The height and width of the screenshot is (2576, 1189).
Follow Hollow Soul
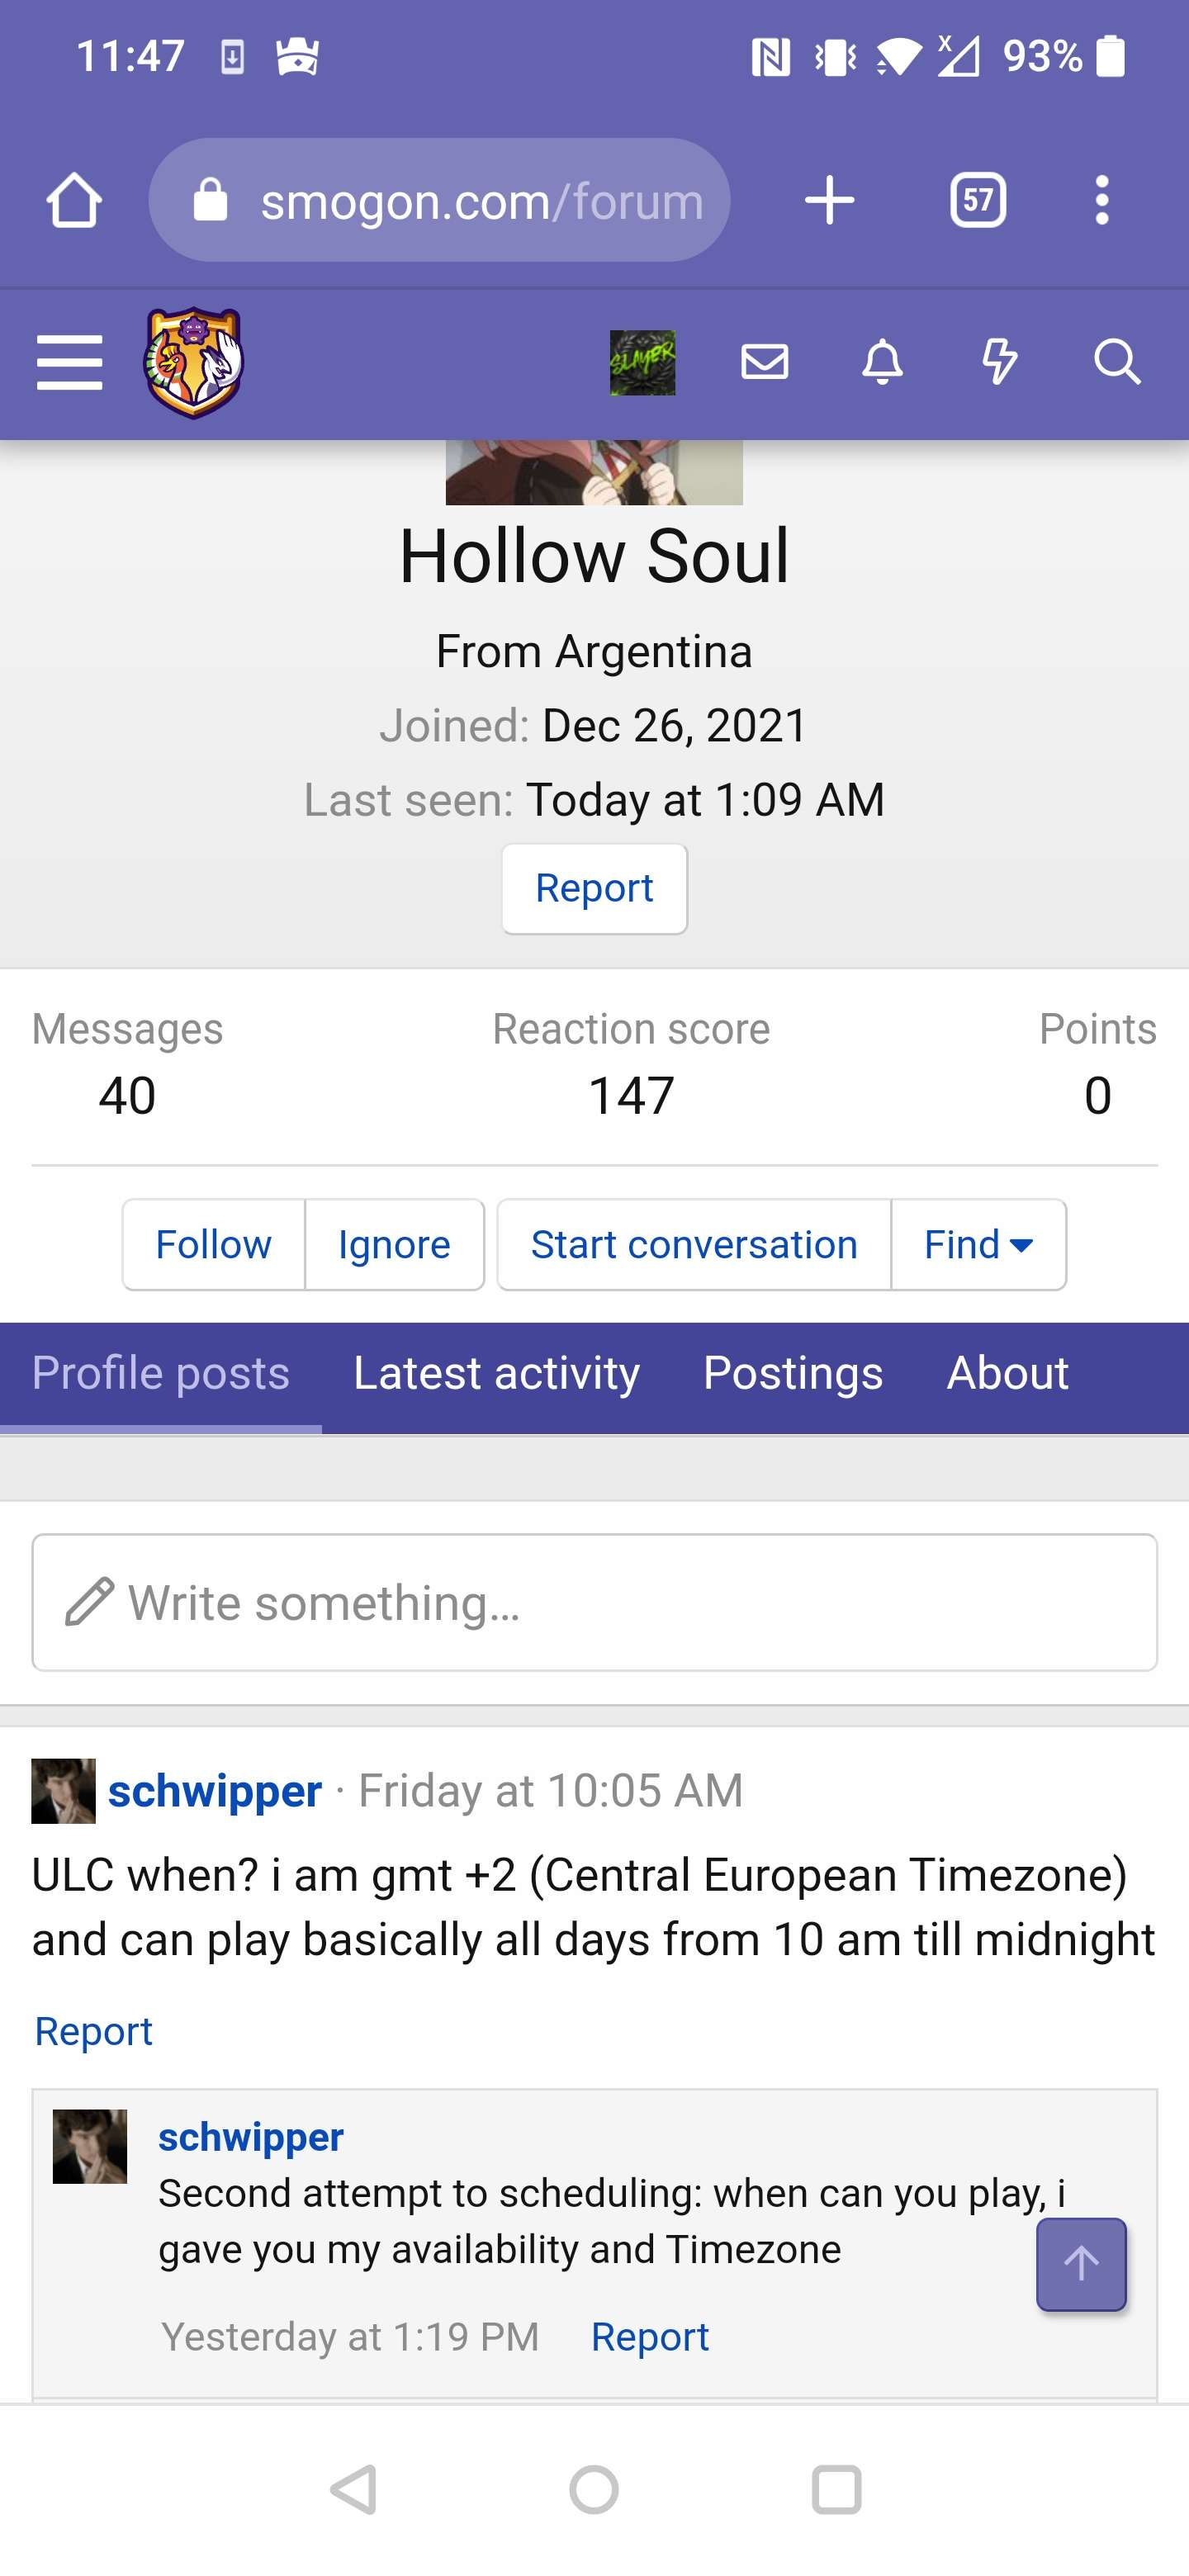(x=214, y=1245)
